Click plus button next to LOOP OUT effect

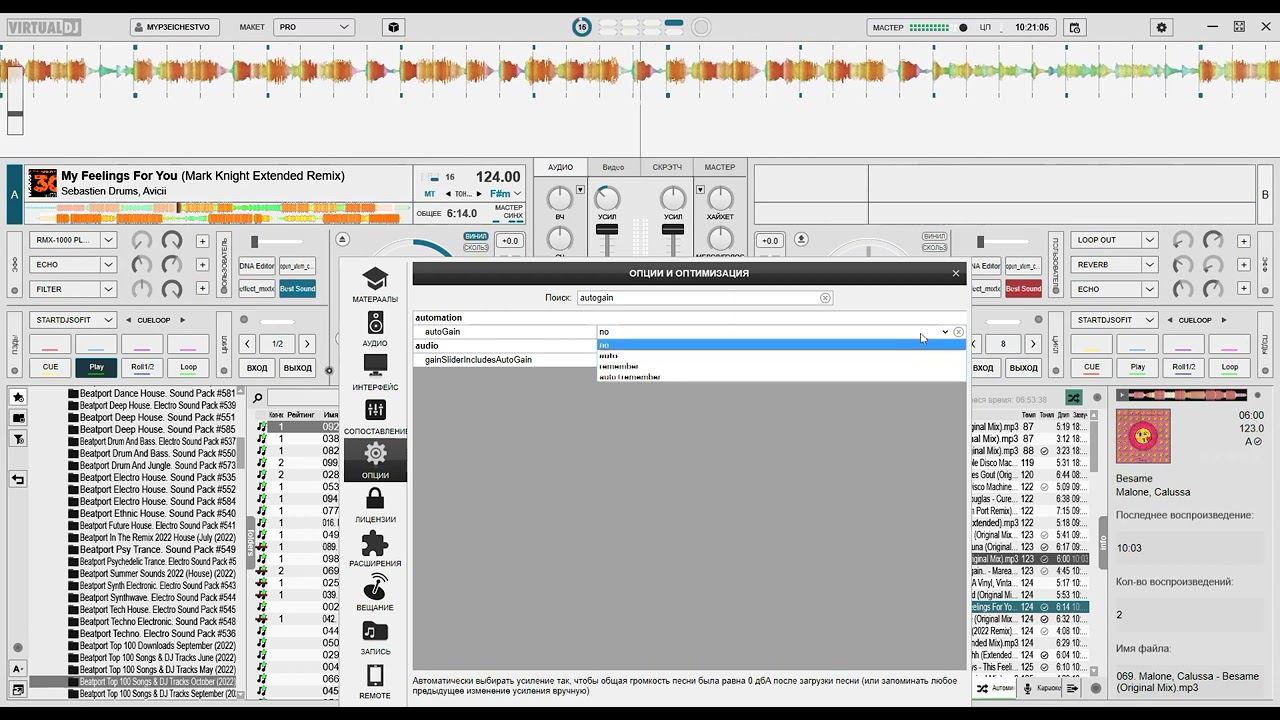tap(1243, 241)
